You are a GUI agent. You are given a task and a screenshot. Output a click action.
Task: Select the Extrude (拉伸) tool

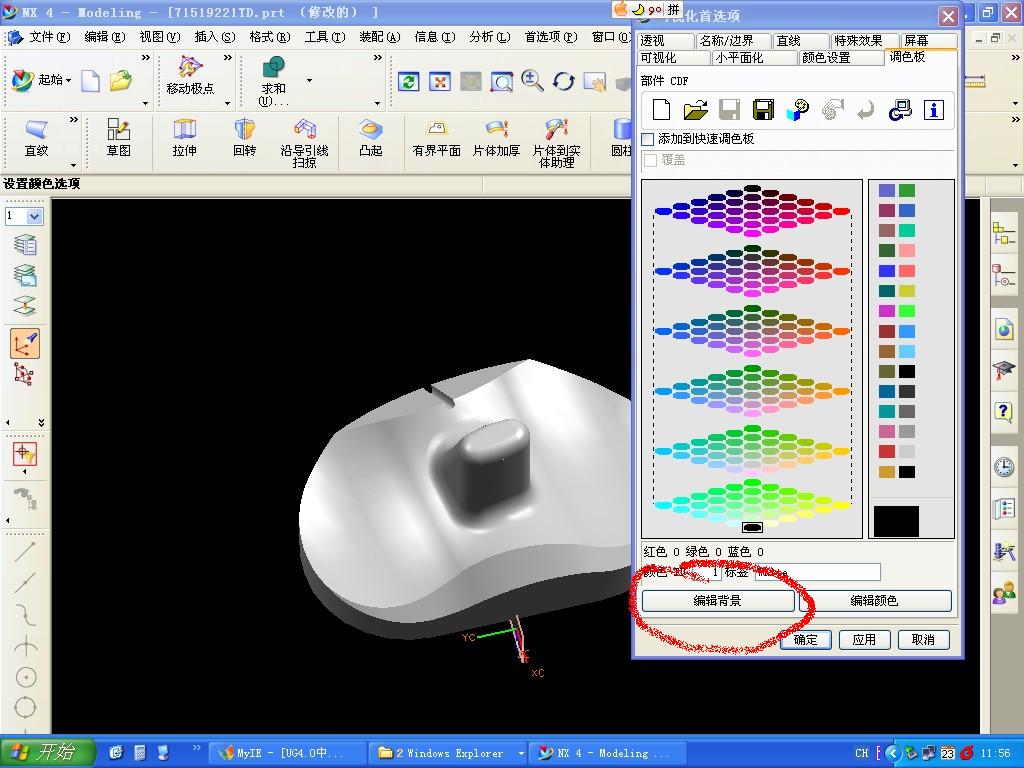click(x=184, y=138)
